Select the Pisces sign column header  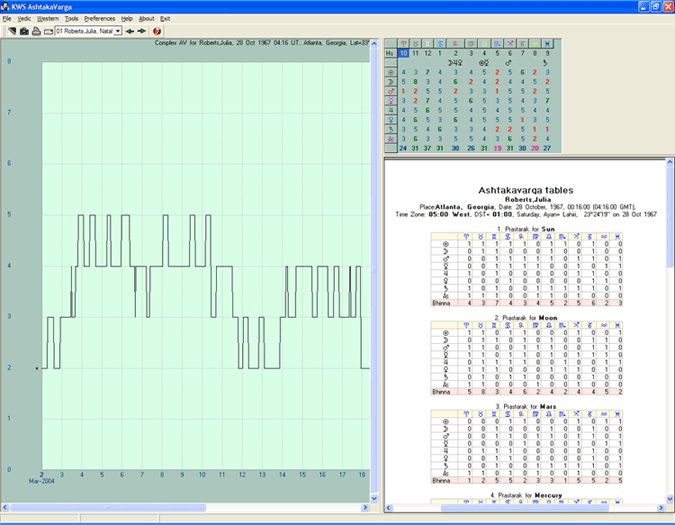547,43
